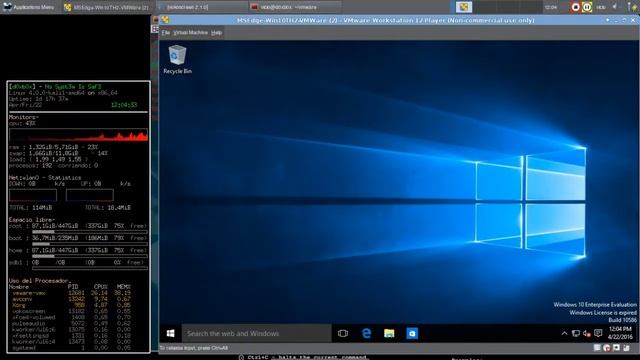Open the Store app in taskbar
640x360 pixels.
412,333
